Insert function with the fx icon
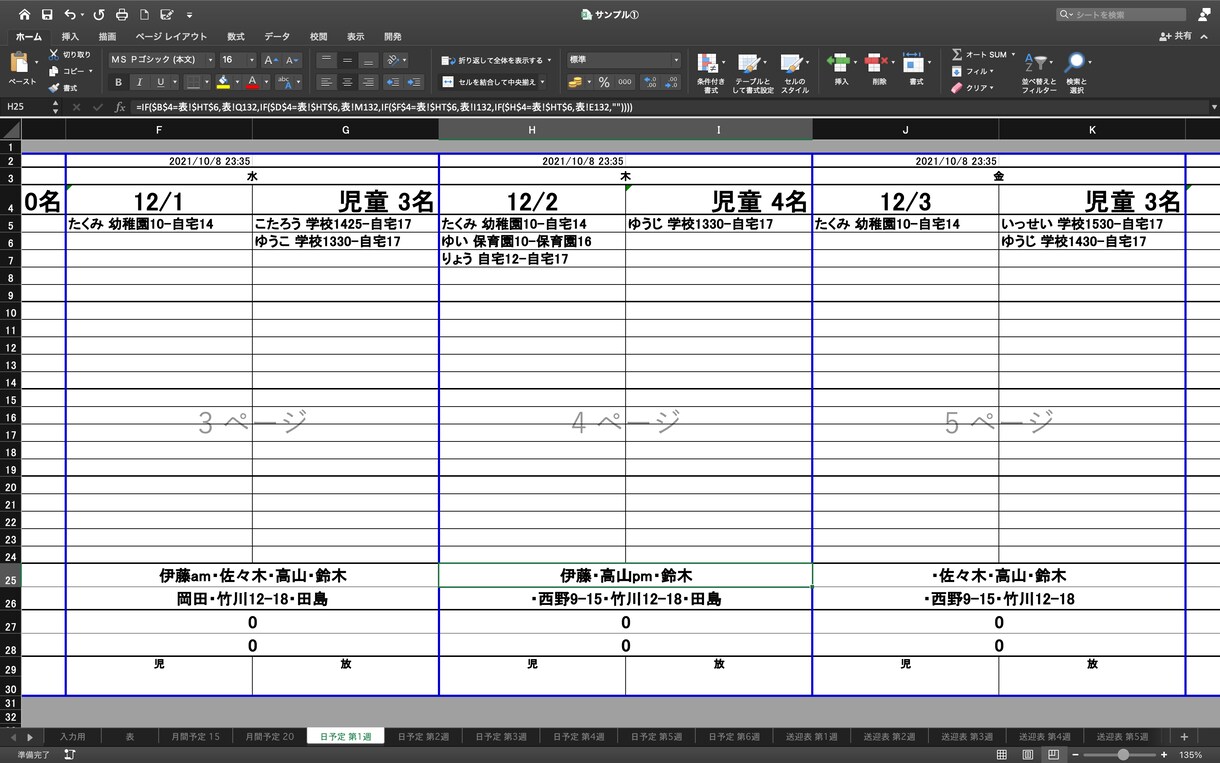 pyautogui.click(x=120, y=107)
